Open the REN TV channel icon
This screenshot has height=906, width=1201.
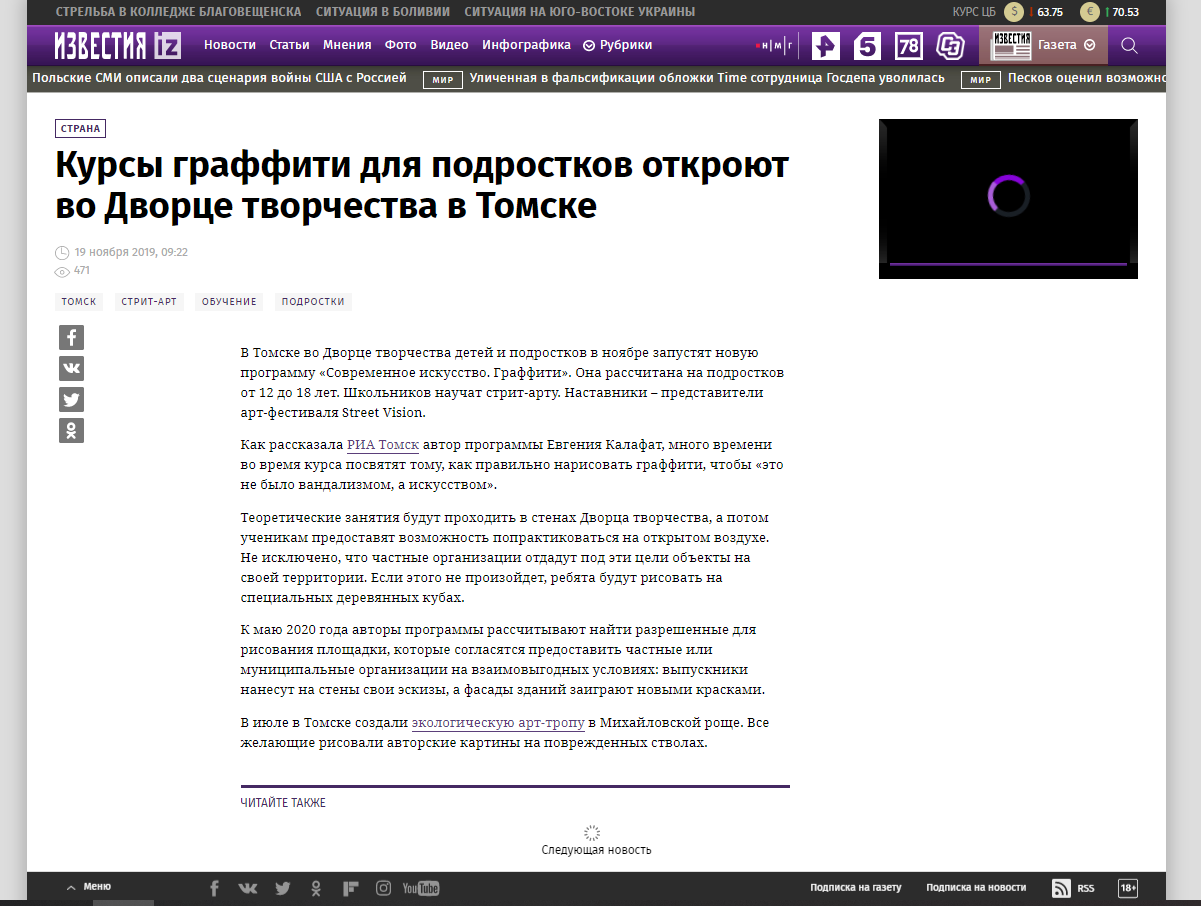pos(825,46)
